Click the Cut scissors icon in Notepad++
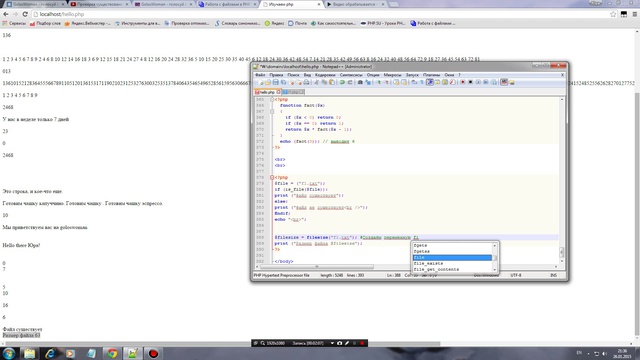The height and width of the screenshot is (360, 640). click(317, 82)
